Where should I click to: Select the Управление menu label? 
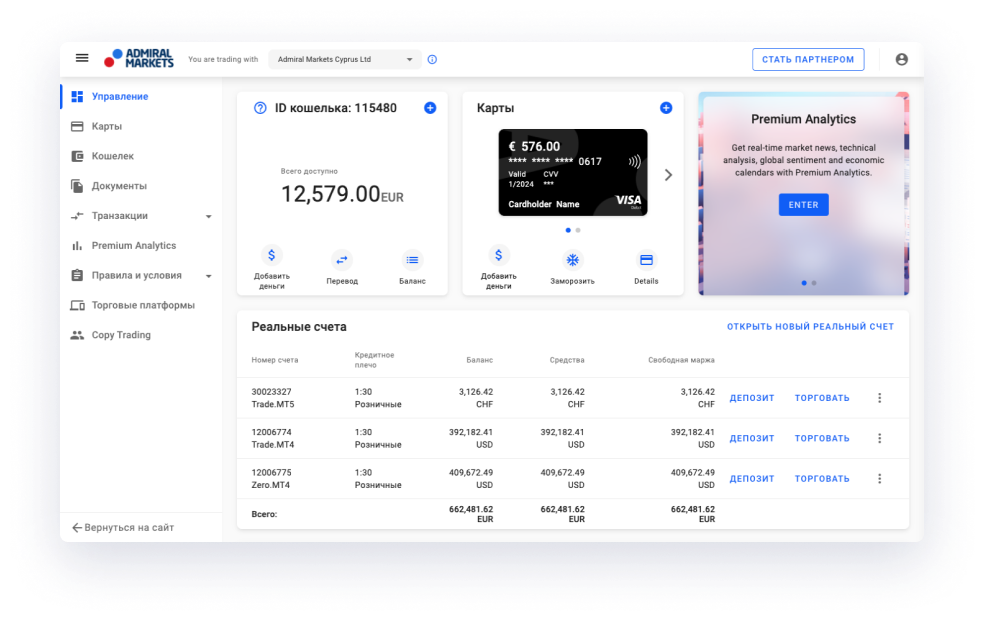[120, 97]
